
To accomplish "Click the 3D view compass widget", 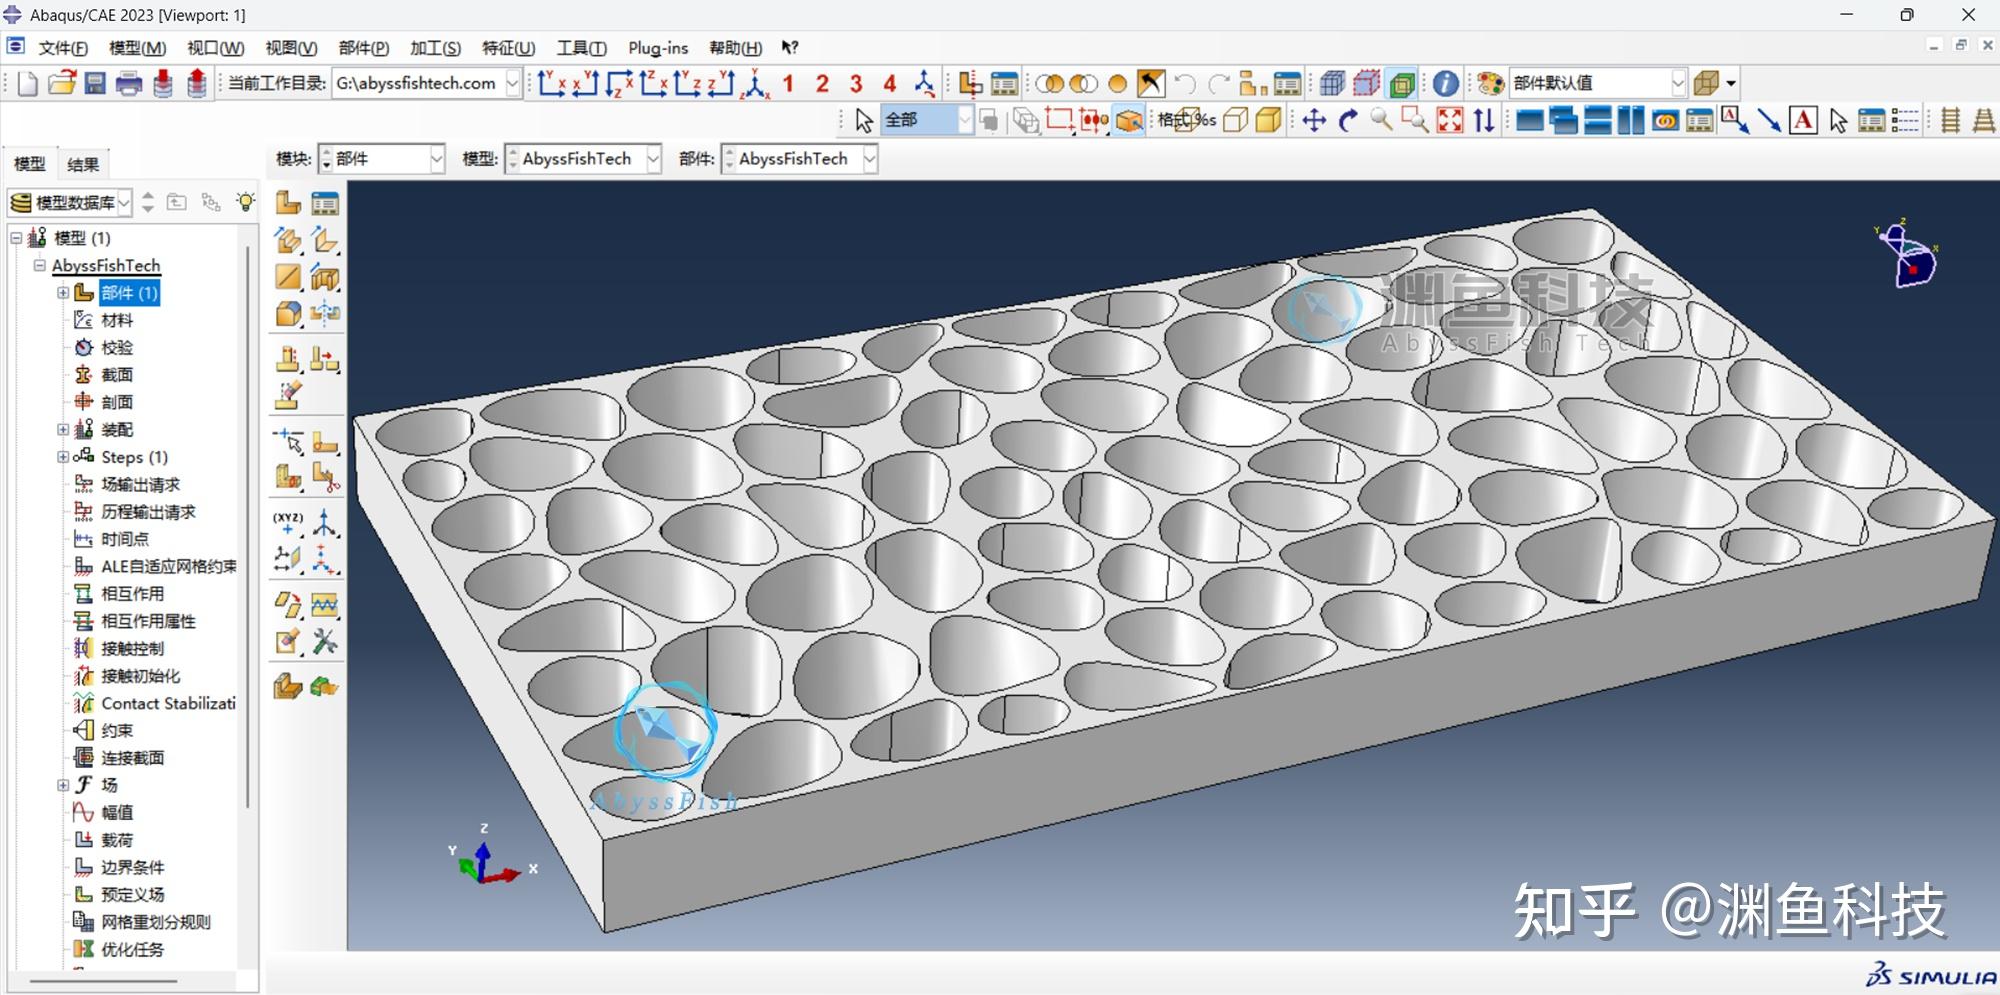I will (x=1909, y=254).
